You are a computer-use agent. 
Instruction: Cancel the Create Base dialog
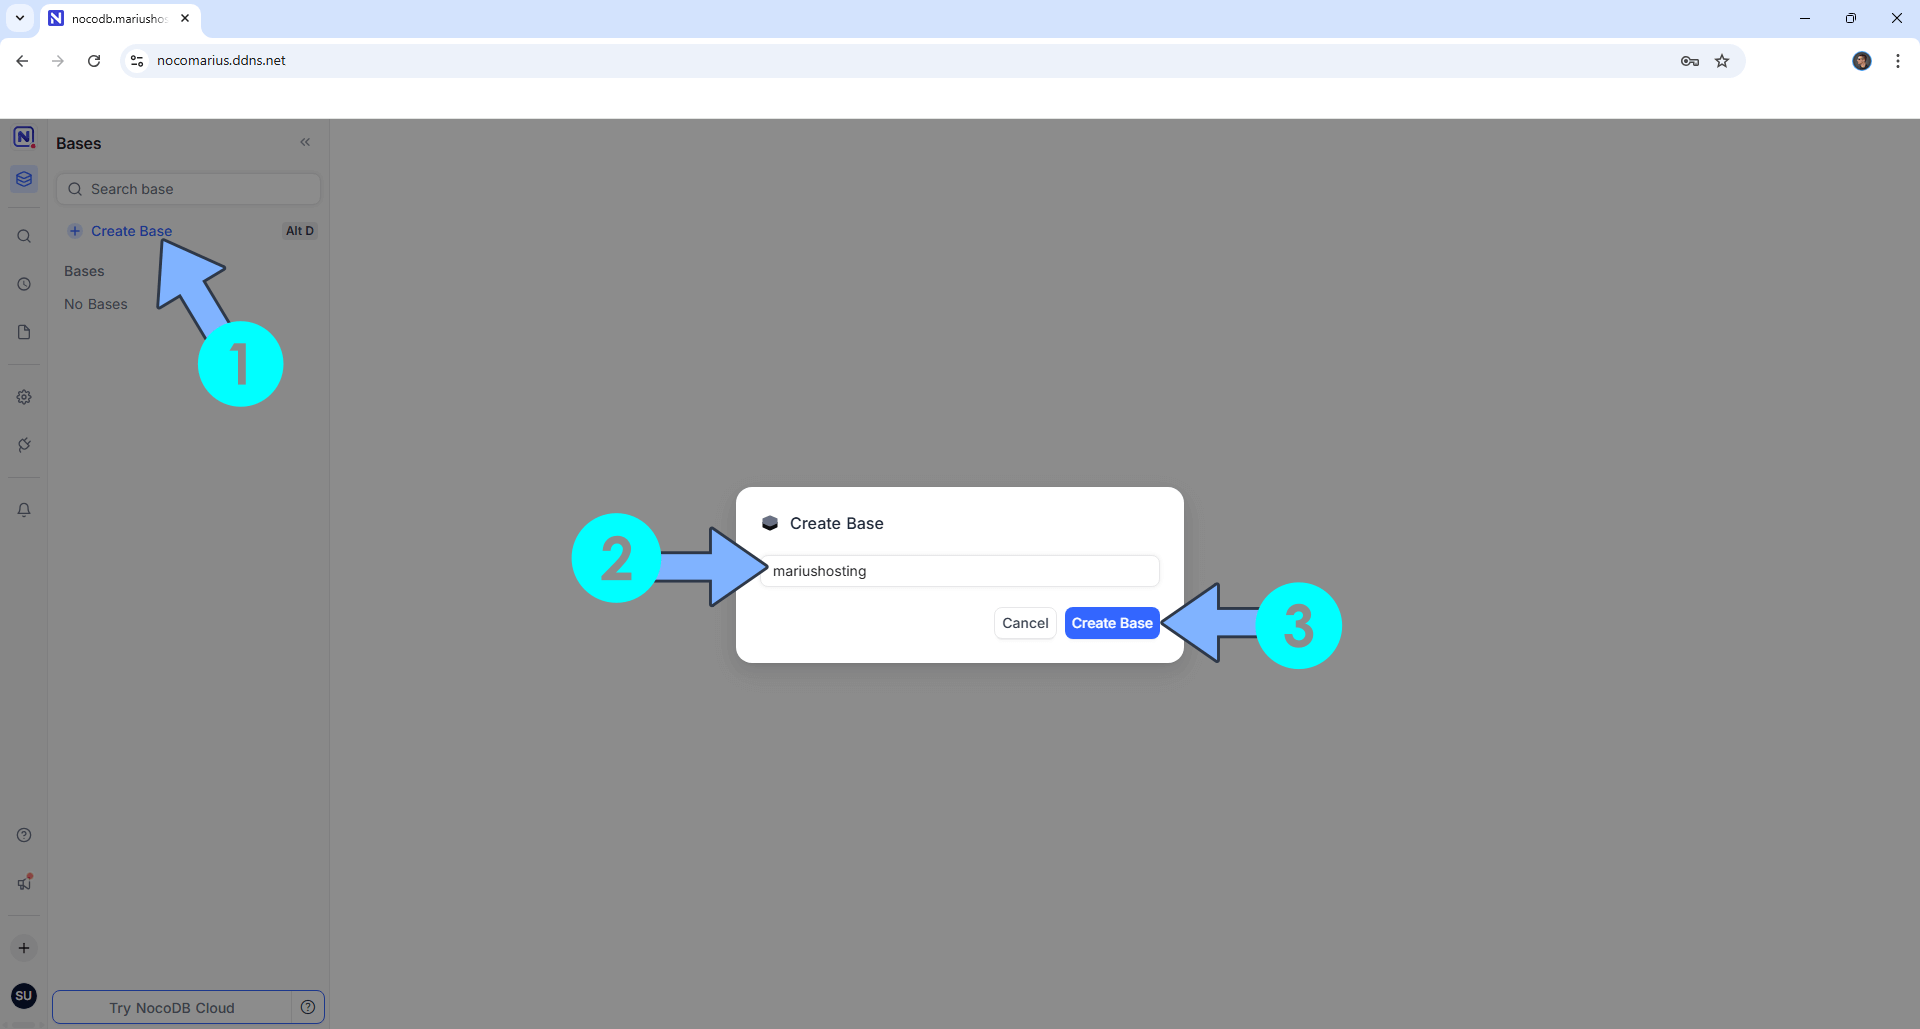click(1024, 622)
